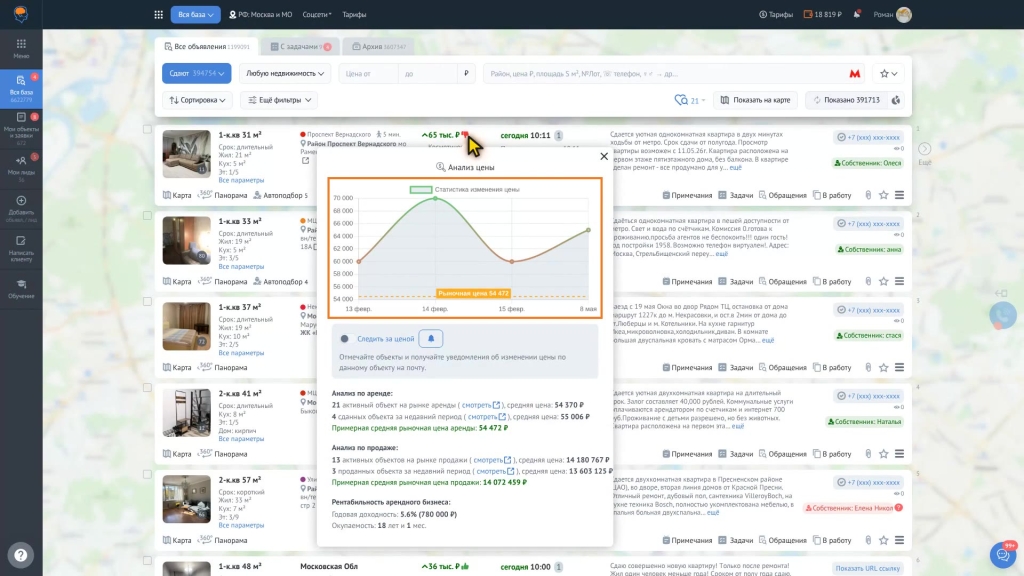Check the checkbox of 1-к.кв 37 м² listing
The image size is (1024, 576).
(147, 302)
